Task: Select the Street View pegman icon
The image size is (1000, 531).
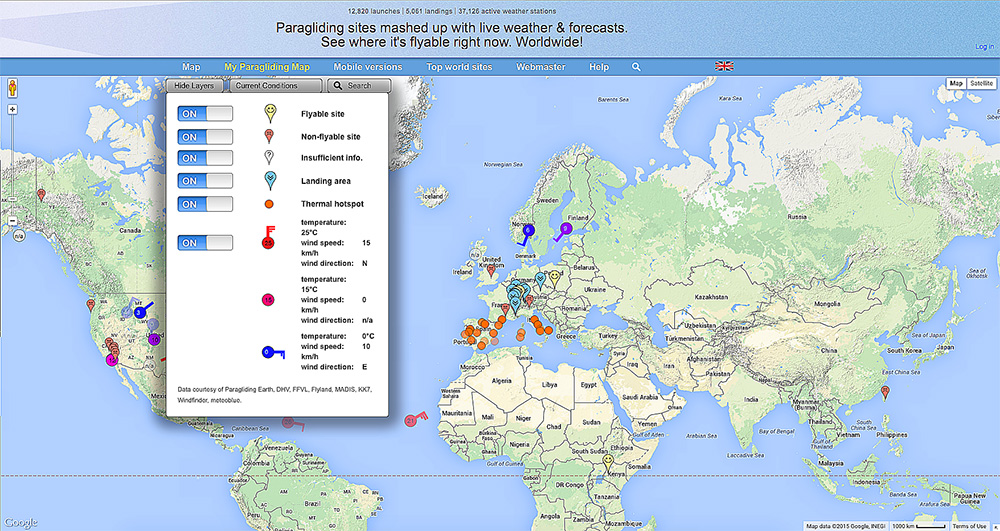Action: tap(12, 89)
